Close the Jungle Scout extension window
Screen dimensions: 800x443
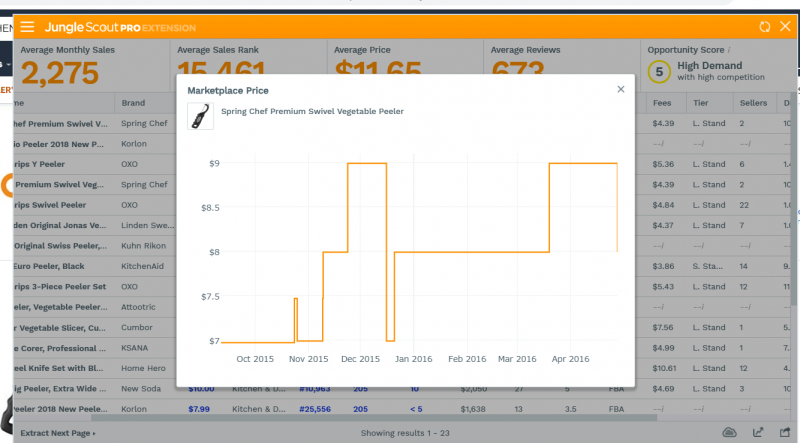[x=785, y=27]
